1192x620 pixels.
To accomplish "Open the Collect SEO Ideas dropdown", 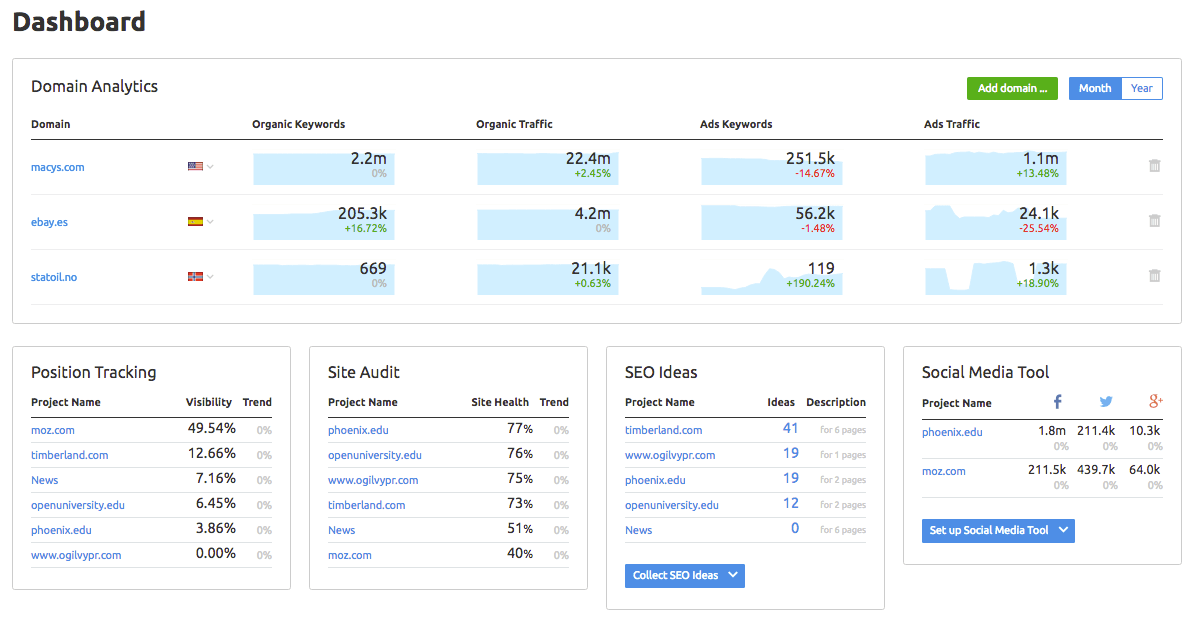I will (684, 575).
